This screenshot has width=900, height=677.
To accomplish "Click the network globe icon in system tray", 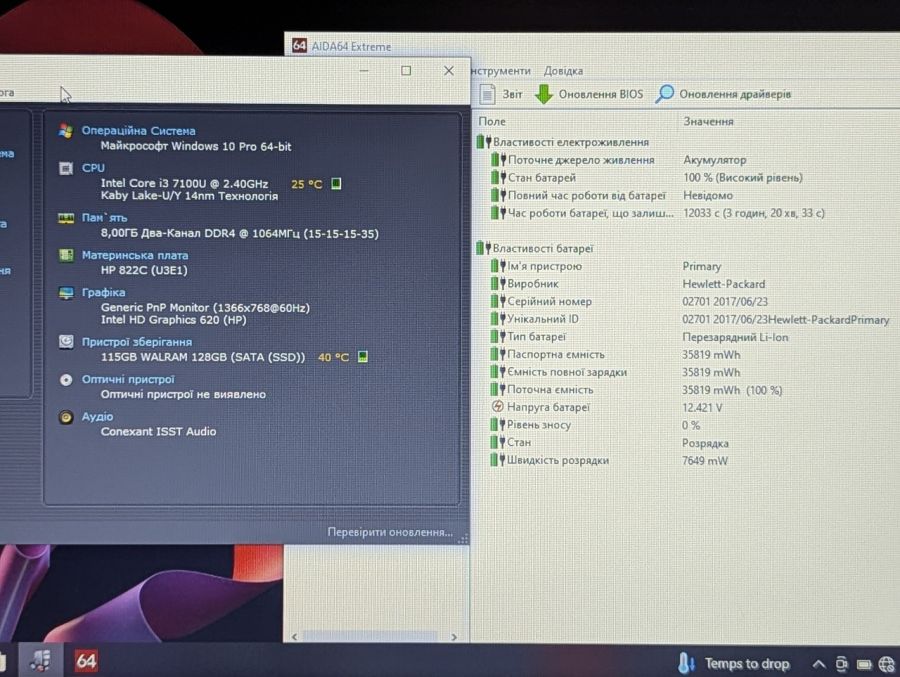I will coord(887,665).
